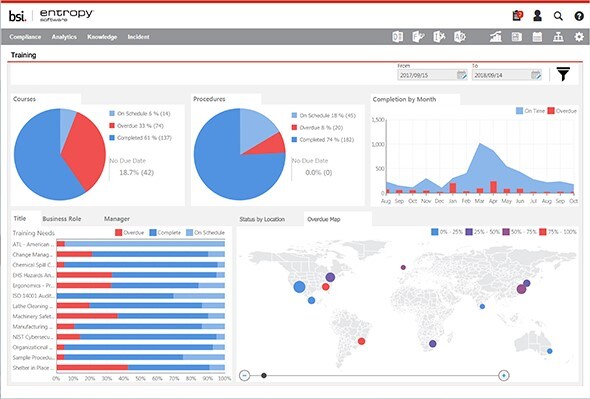This screenshot has width=590, height=399.
Task: Toggle Training Needs Overdue legend
Action: click(x=129, y=233)
